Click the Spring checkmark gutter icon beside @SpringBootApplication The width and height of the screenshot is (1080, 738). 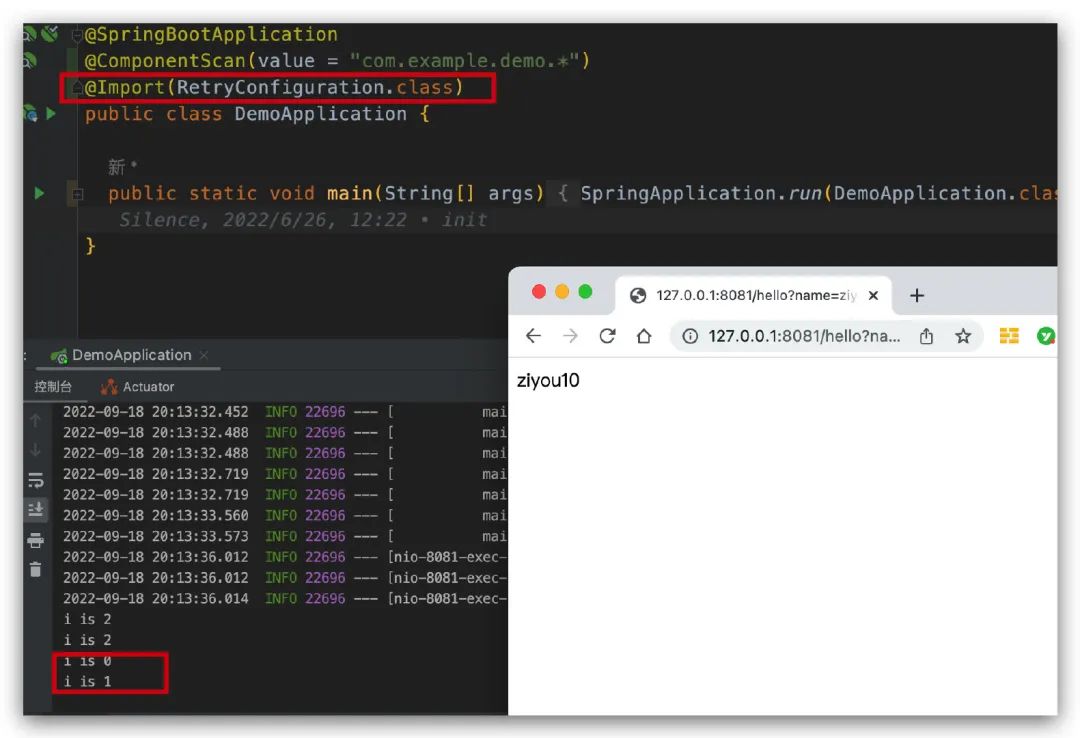click(x=50, y=33)
